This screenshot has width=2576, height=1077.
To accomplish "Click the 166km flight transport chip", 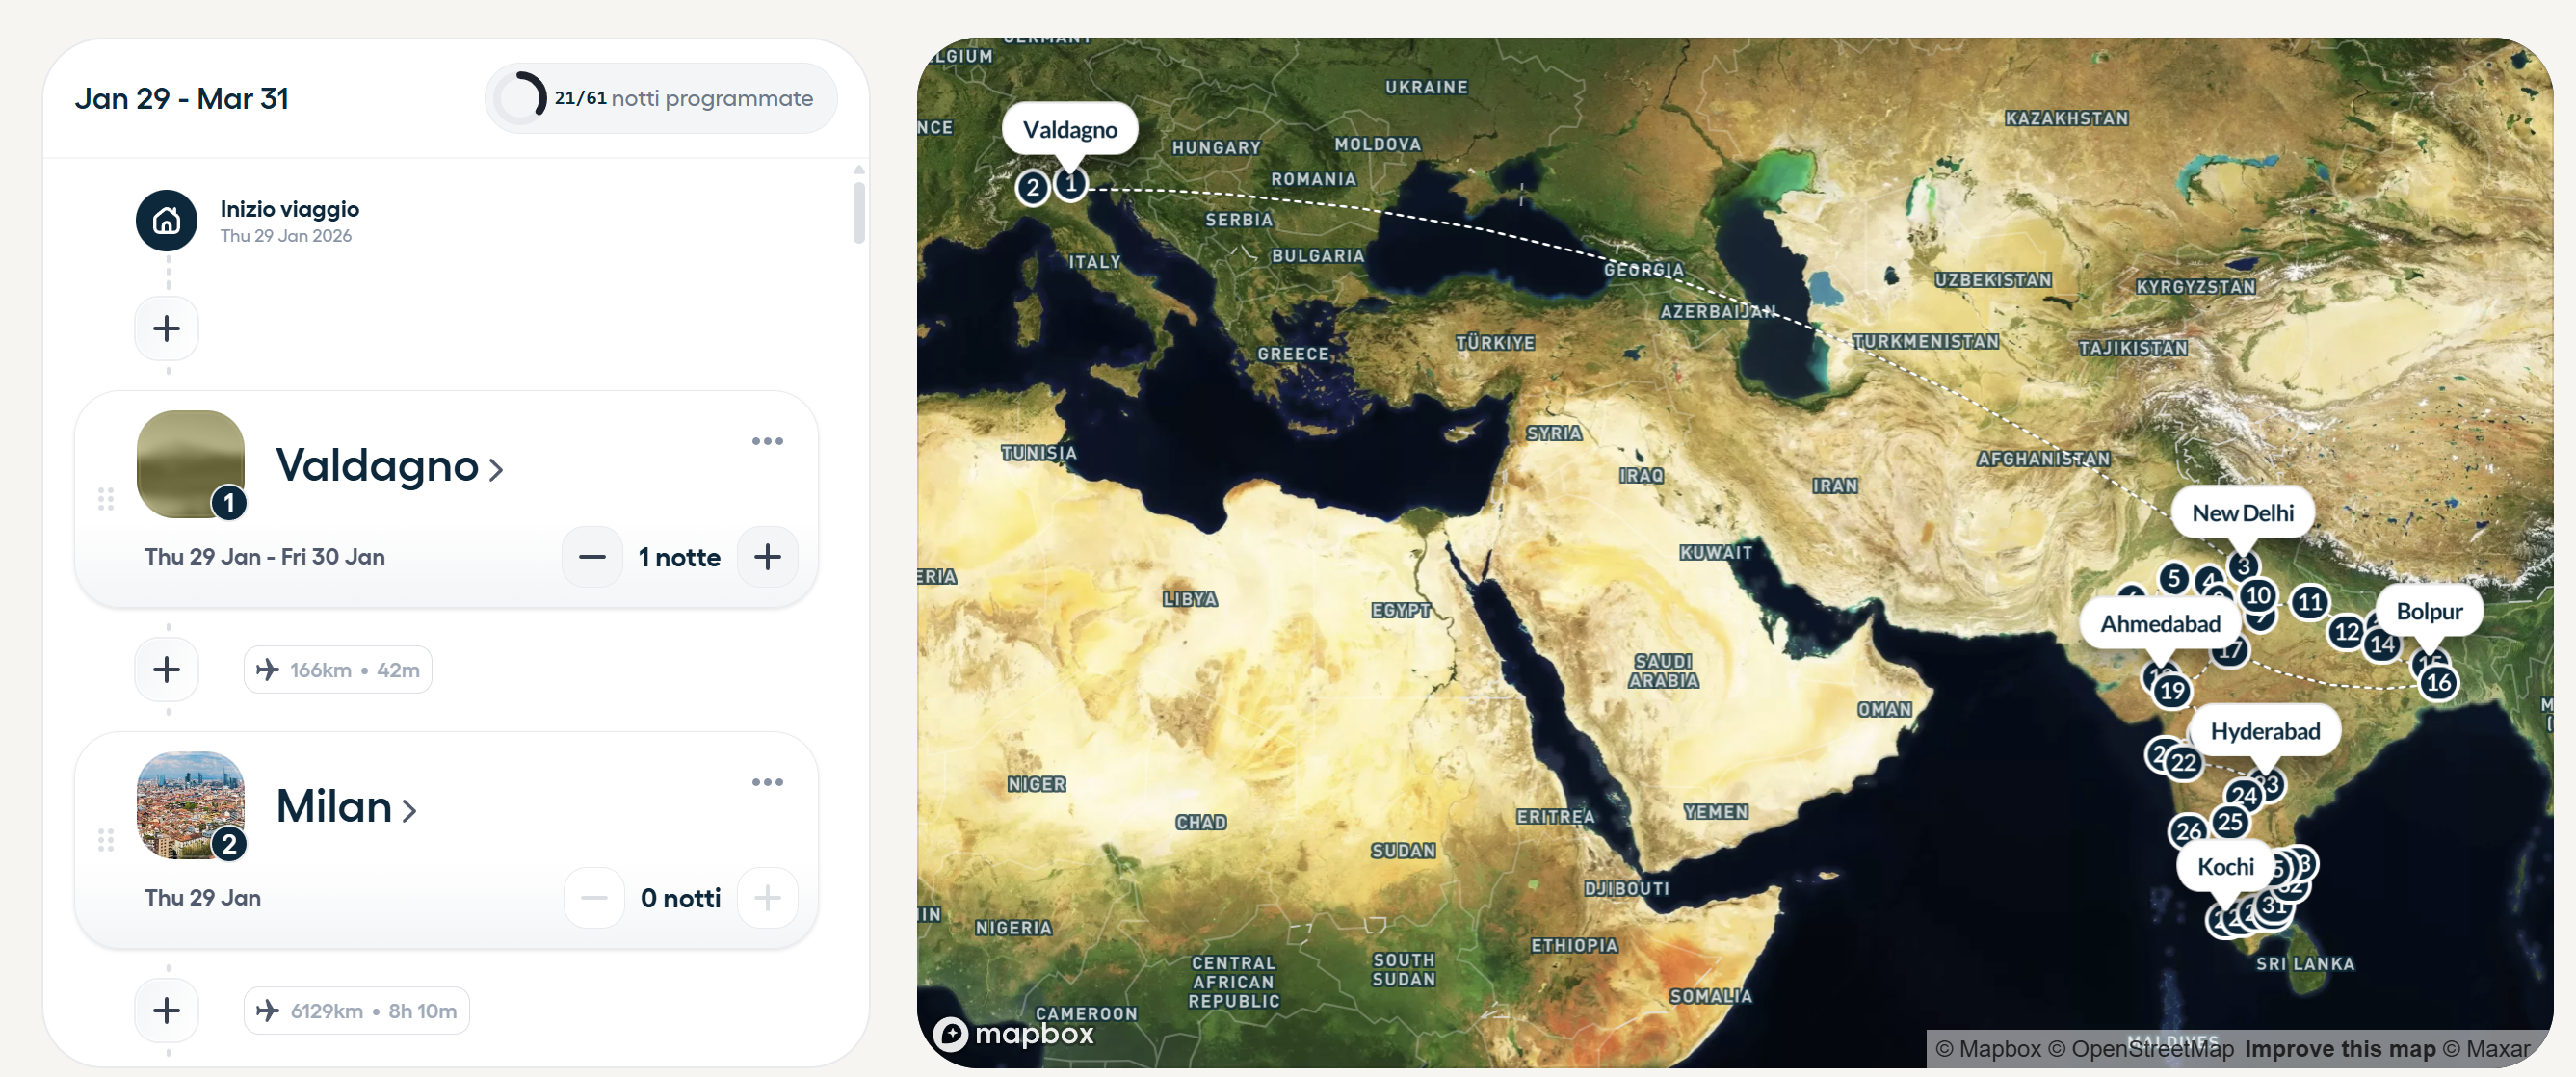I will click(338, 670).
